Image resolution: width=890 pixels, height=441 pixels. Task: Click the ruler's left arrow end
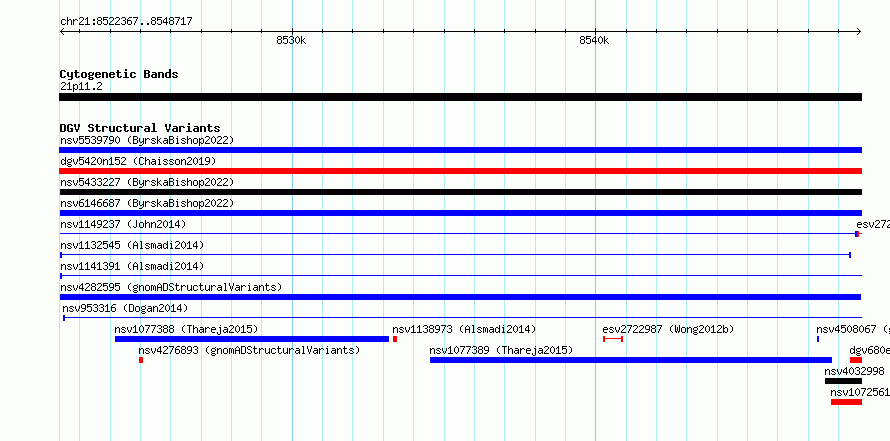coord(62,31)
